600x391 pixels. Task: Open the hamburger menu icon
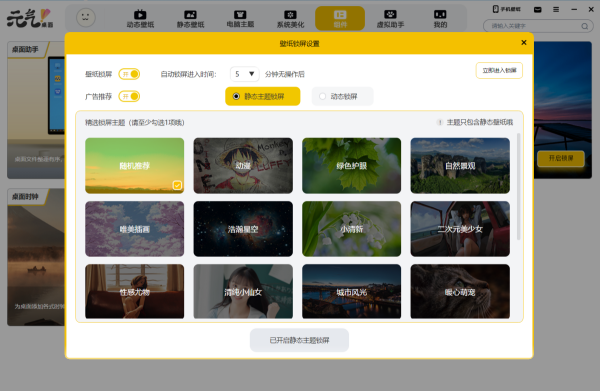click(556, 10)
